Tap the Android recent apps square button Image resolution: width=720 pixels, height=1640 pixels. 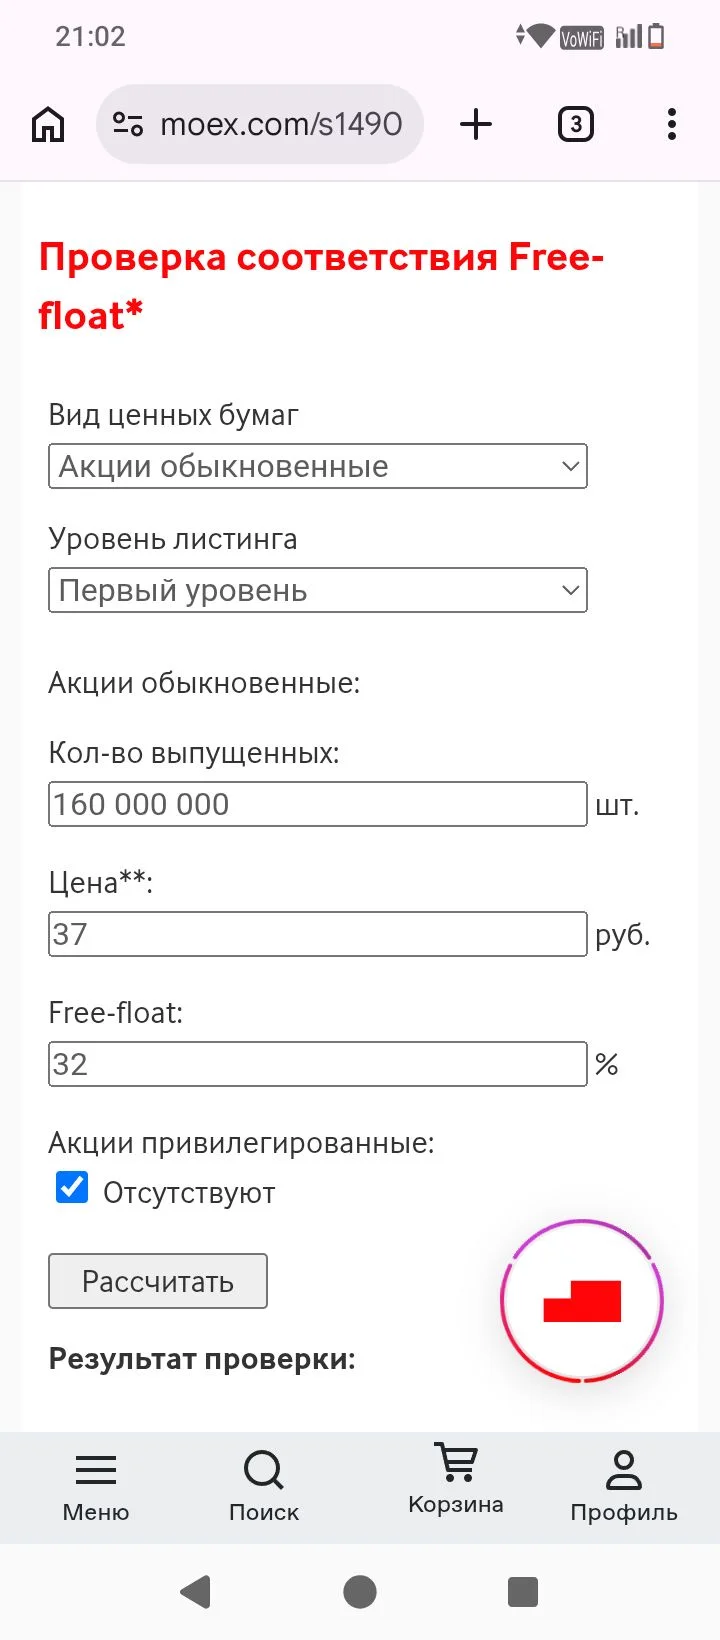tap(523, 1591)
